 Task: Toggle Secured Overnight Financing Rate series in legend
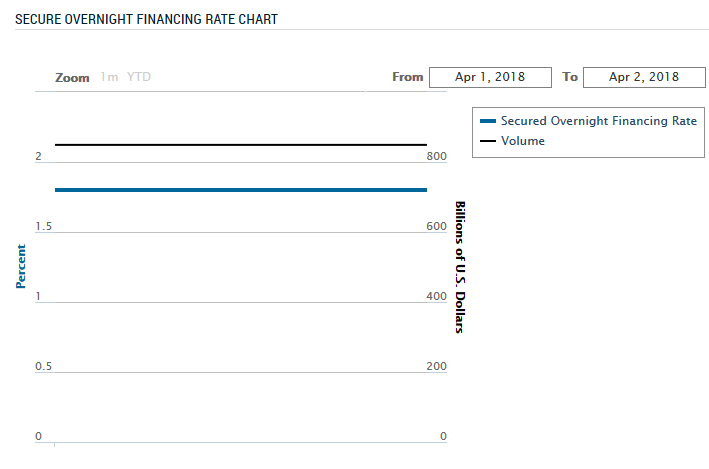(x=598, y=121)
